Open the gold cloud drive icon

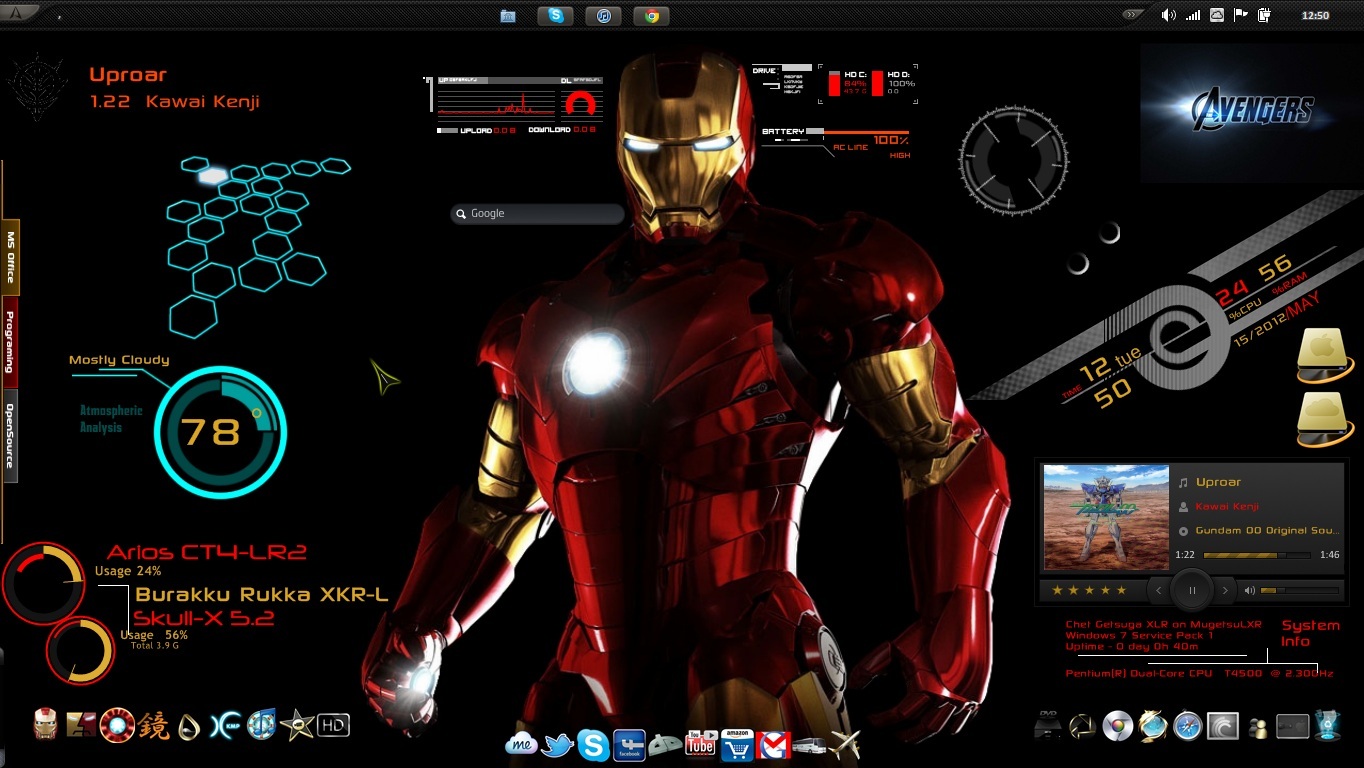point(1325,420)
